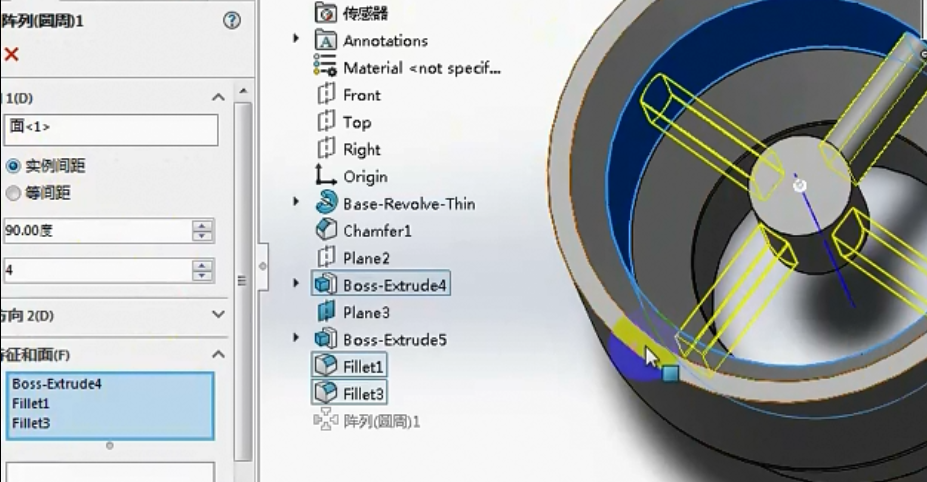Select the Chamfer1 feature icon

pyautogui.click(x=326, y=230)
